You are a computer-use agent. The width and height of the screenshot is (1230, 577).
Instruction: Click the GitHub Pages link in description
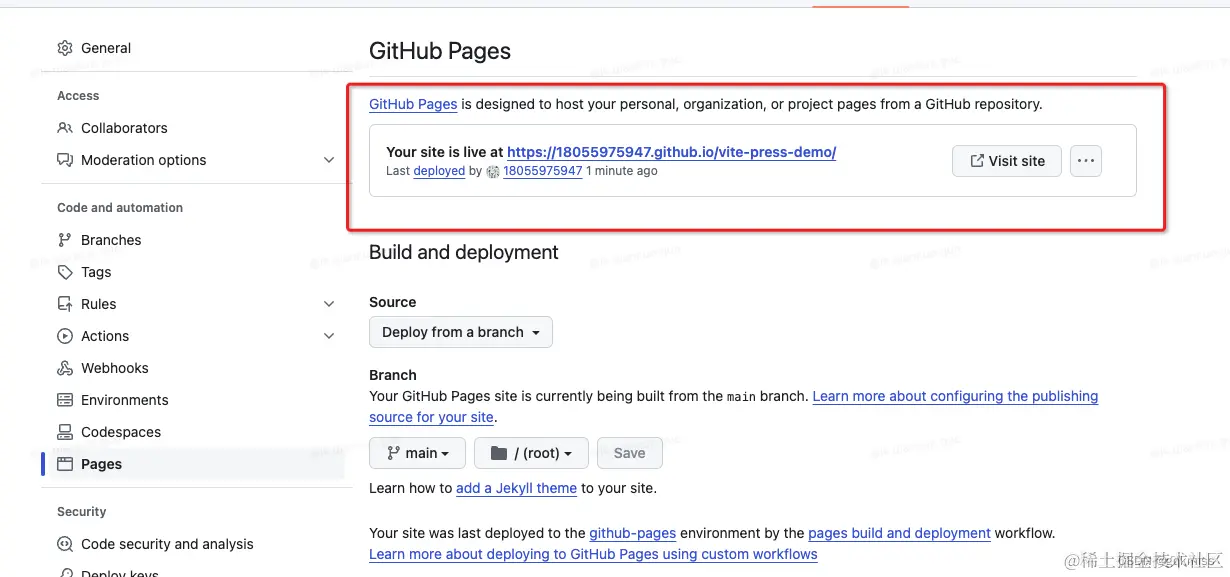(x=413, y=104)
